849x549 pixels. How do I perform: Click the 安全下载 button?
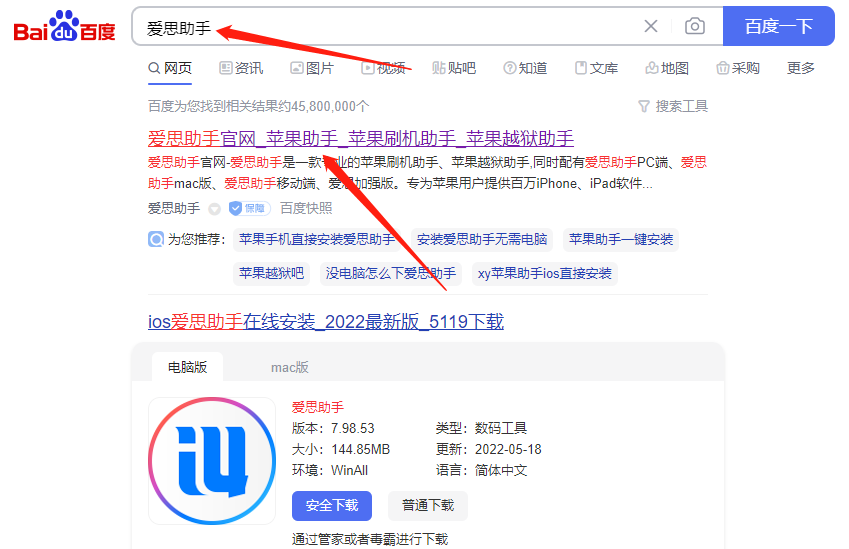point(332,506)
